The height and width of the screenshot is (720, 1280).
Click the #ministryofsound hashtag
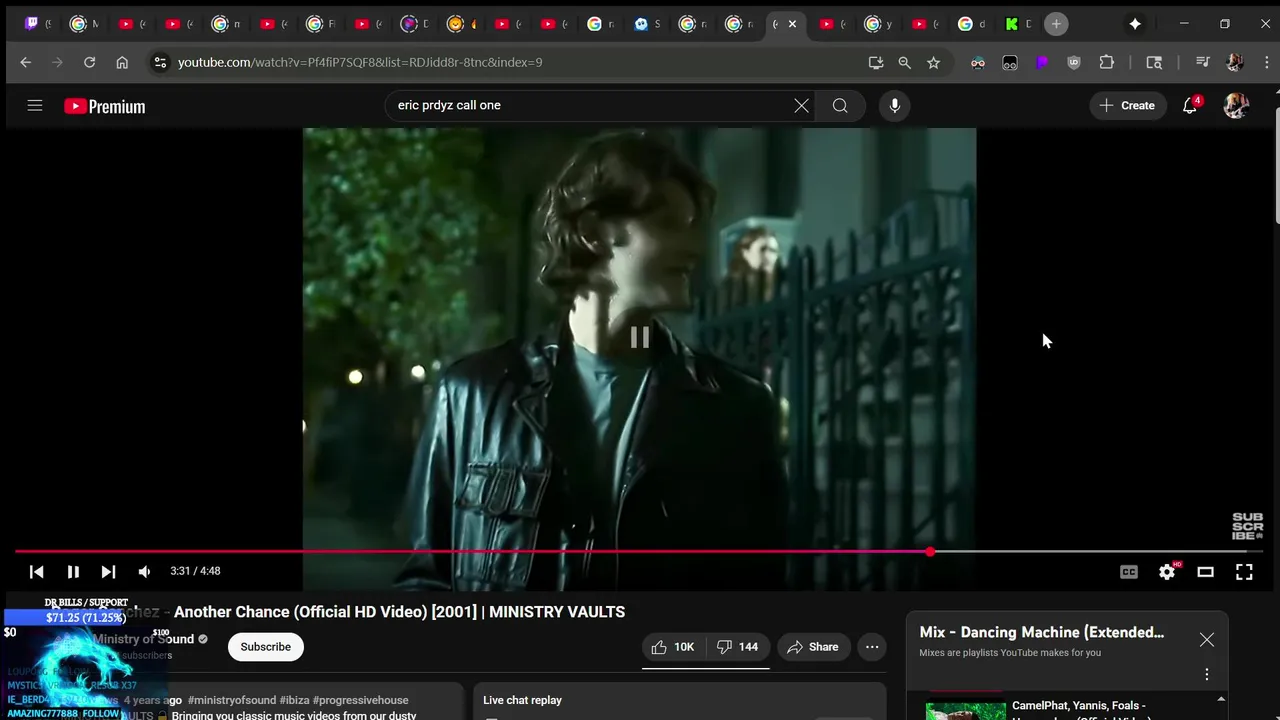(232, 700)
